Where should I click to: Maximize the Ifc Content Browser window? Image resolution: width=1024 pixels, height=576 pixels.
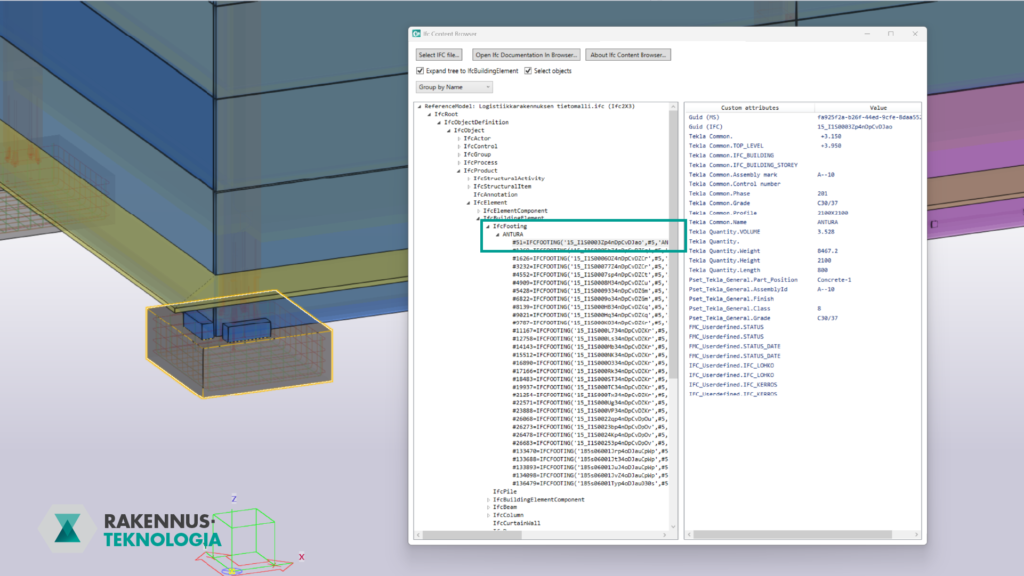tap(890, 33)
